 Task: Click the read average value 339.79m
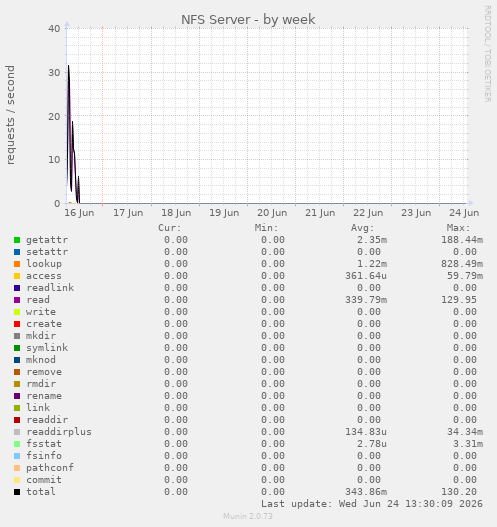tap(366, 300)
